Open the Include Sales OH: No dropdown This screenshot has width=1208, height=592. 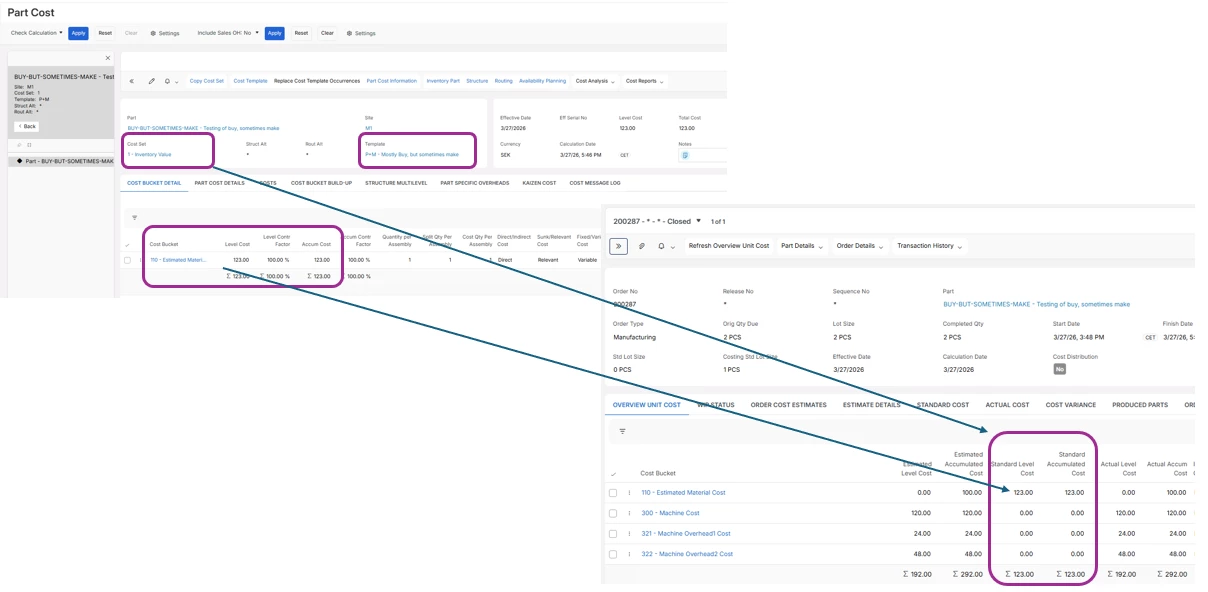click(x=229, y=33)
